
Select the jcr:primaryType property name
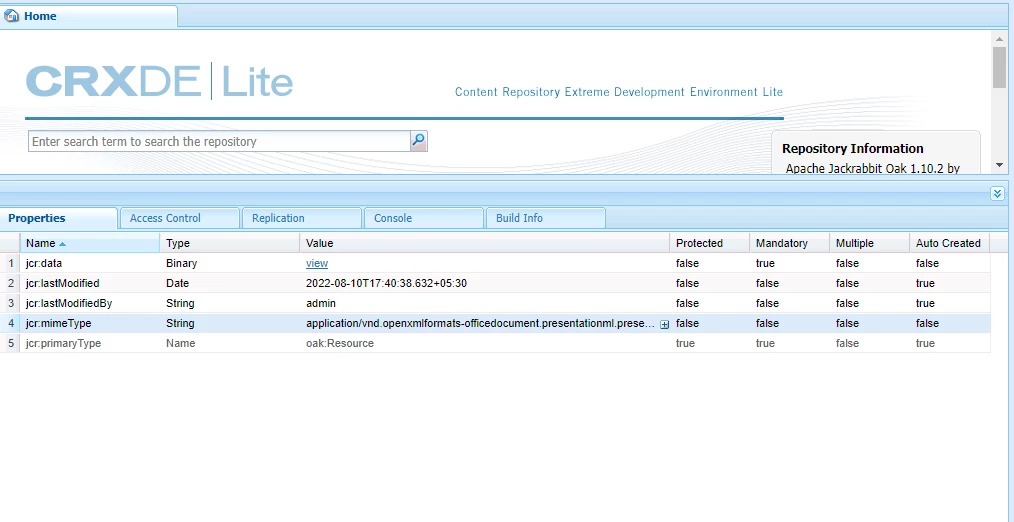tap(63, 343)
